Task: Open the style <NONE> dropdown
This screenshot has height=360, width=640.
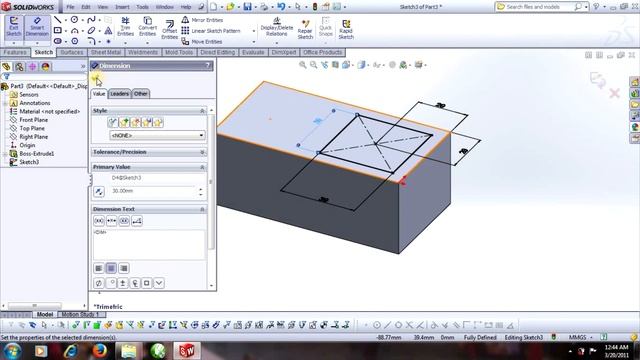Action: [x=157, y=135]
